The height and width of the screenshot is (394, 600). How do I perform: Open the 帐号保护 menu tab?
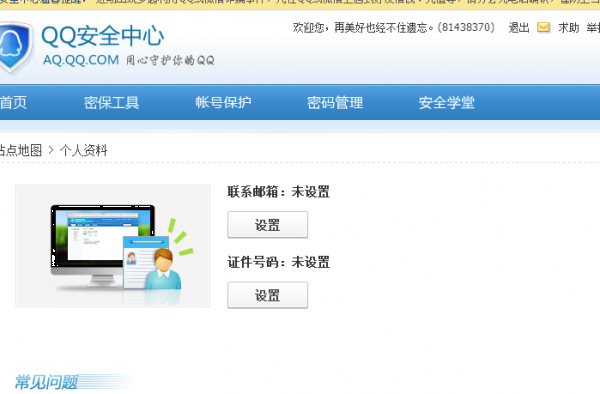tap(223, 103)
